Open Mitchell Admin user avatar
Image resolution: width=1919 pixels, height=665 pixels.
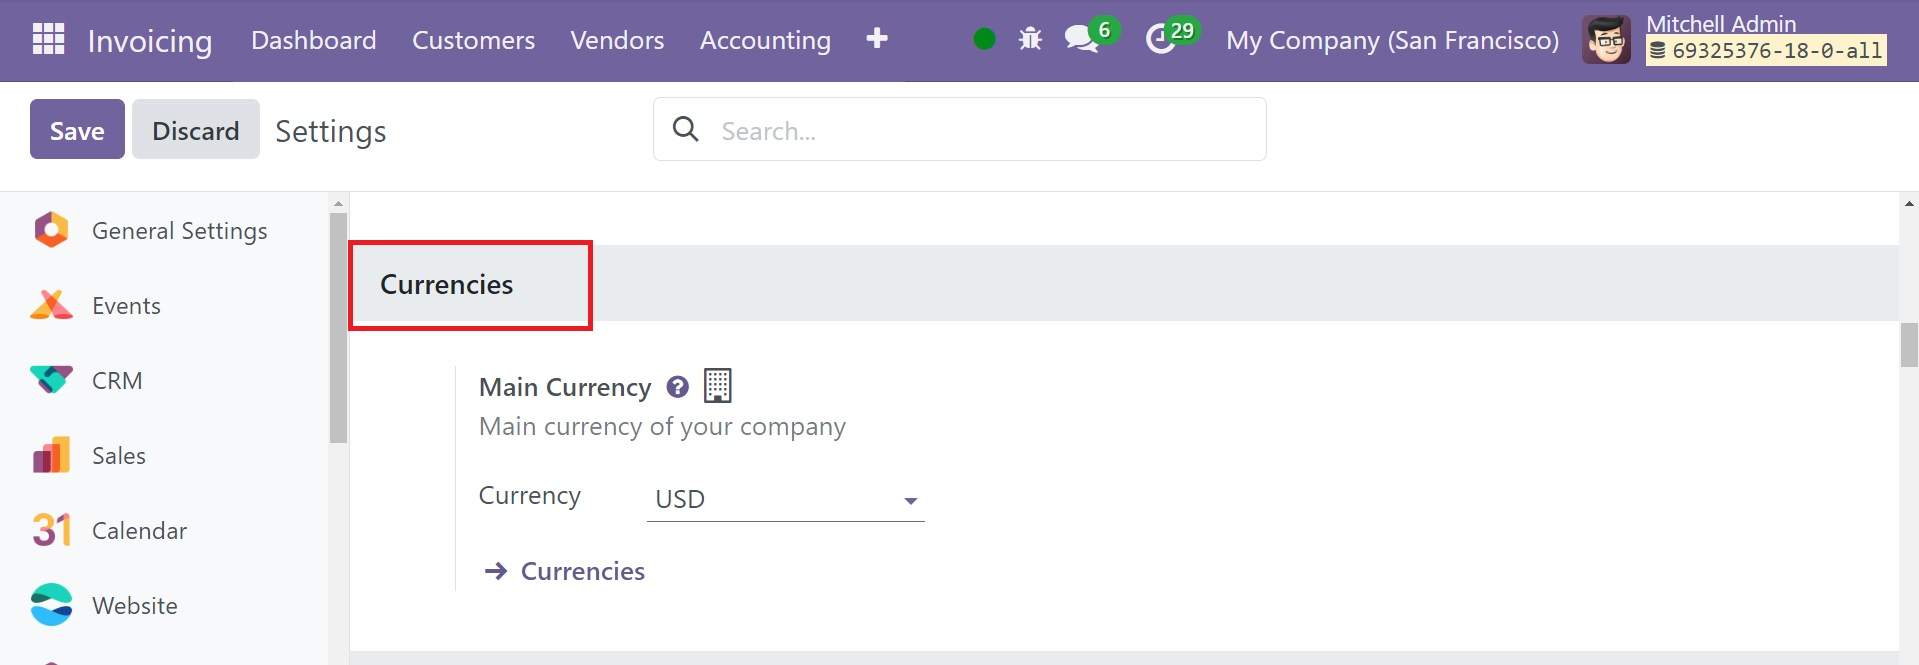tap(1607, 40)
